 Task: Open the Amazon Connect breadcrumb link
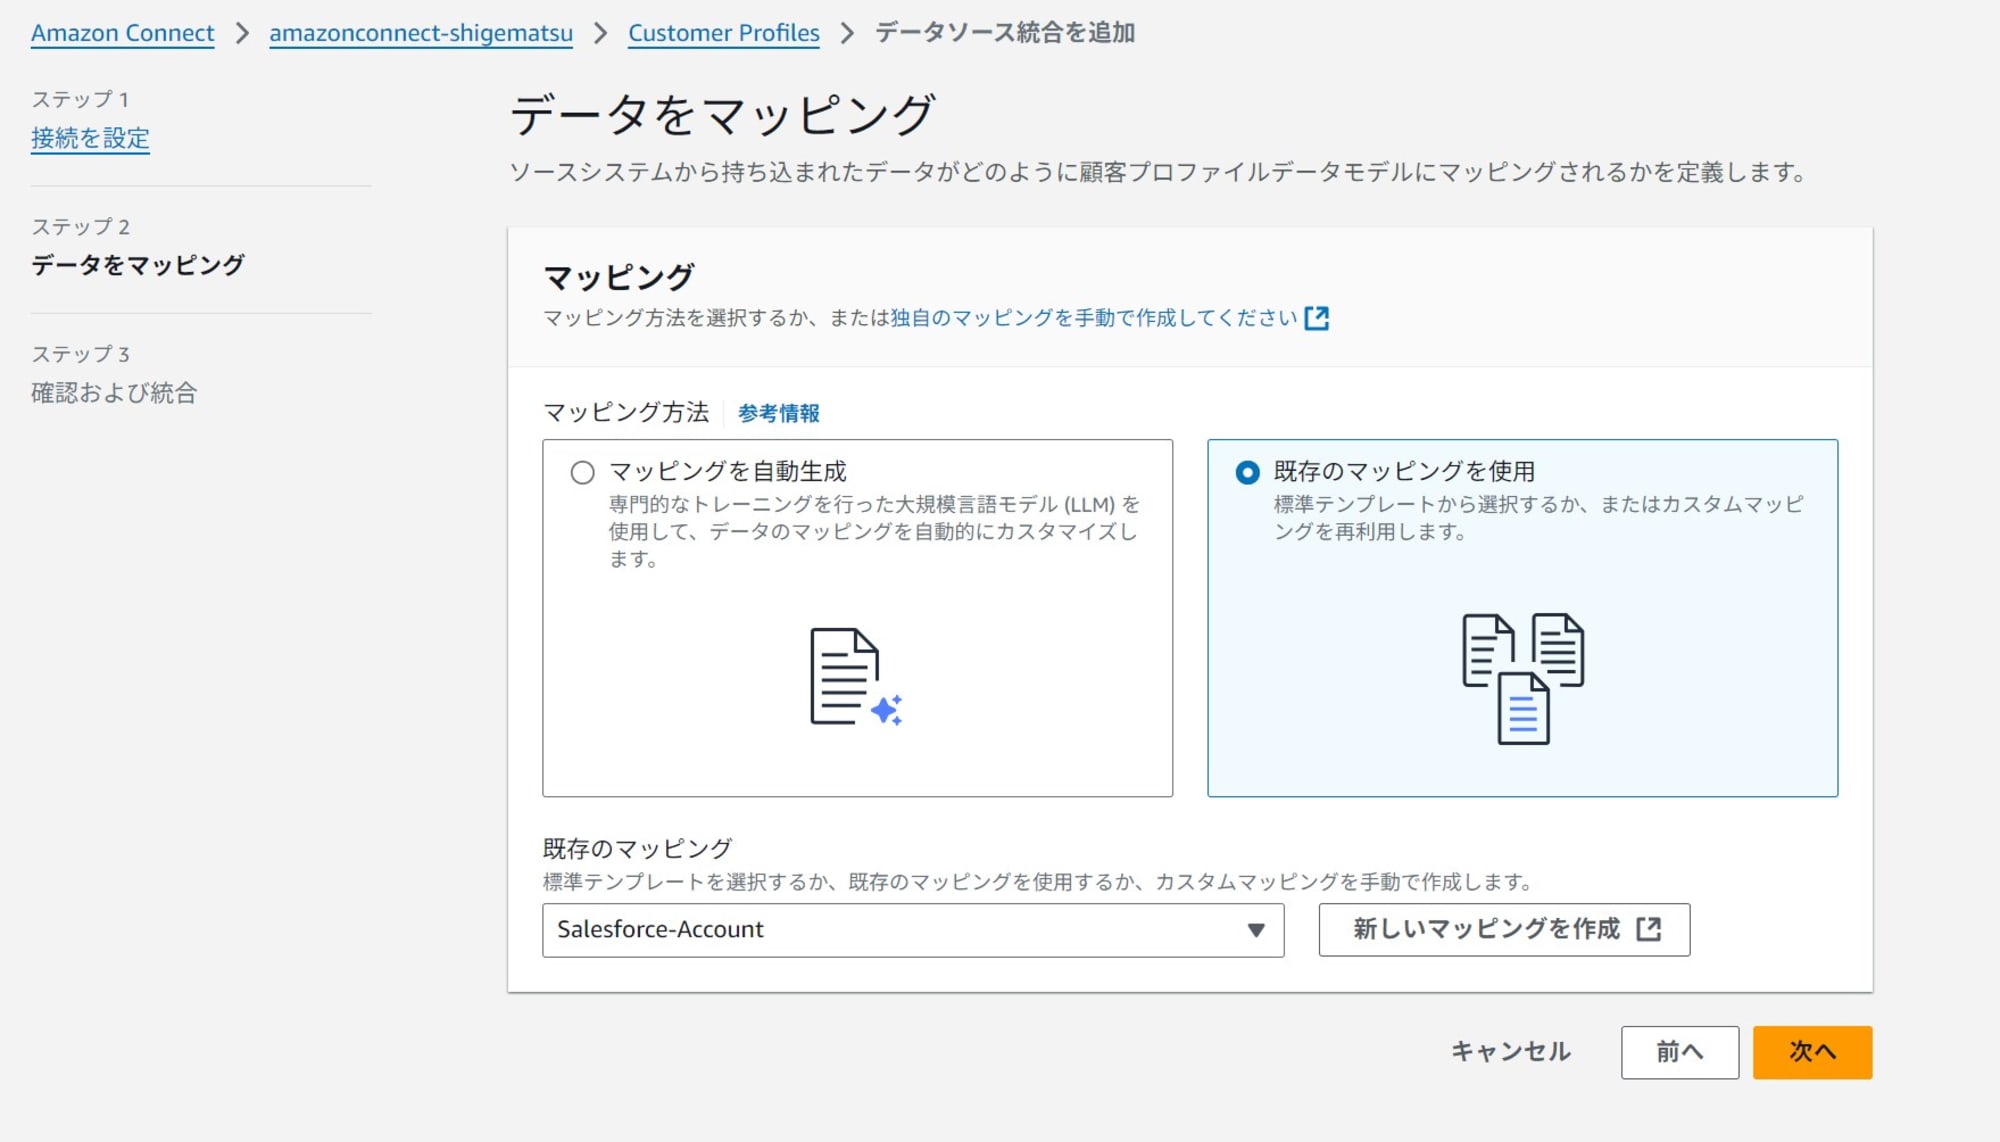tap(122, 33)
